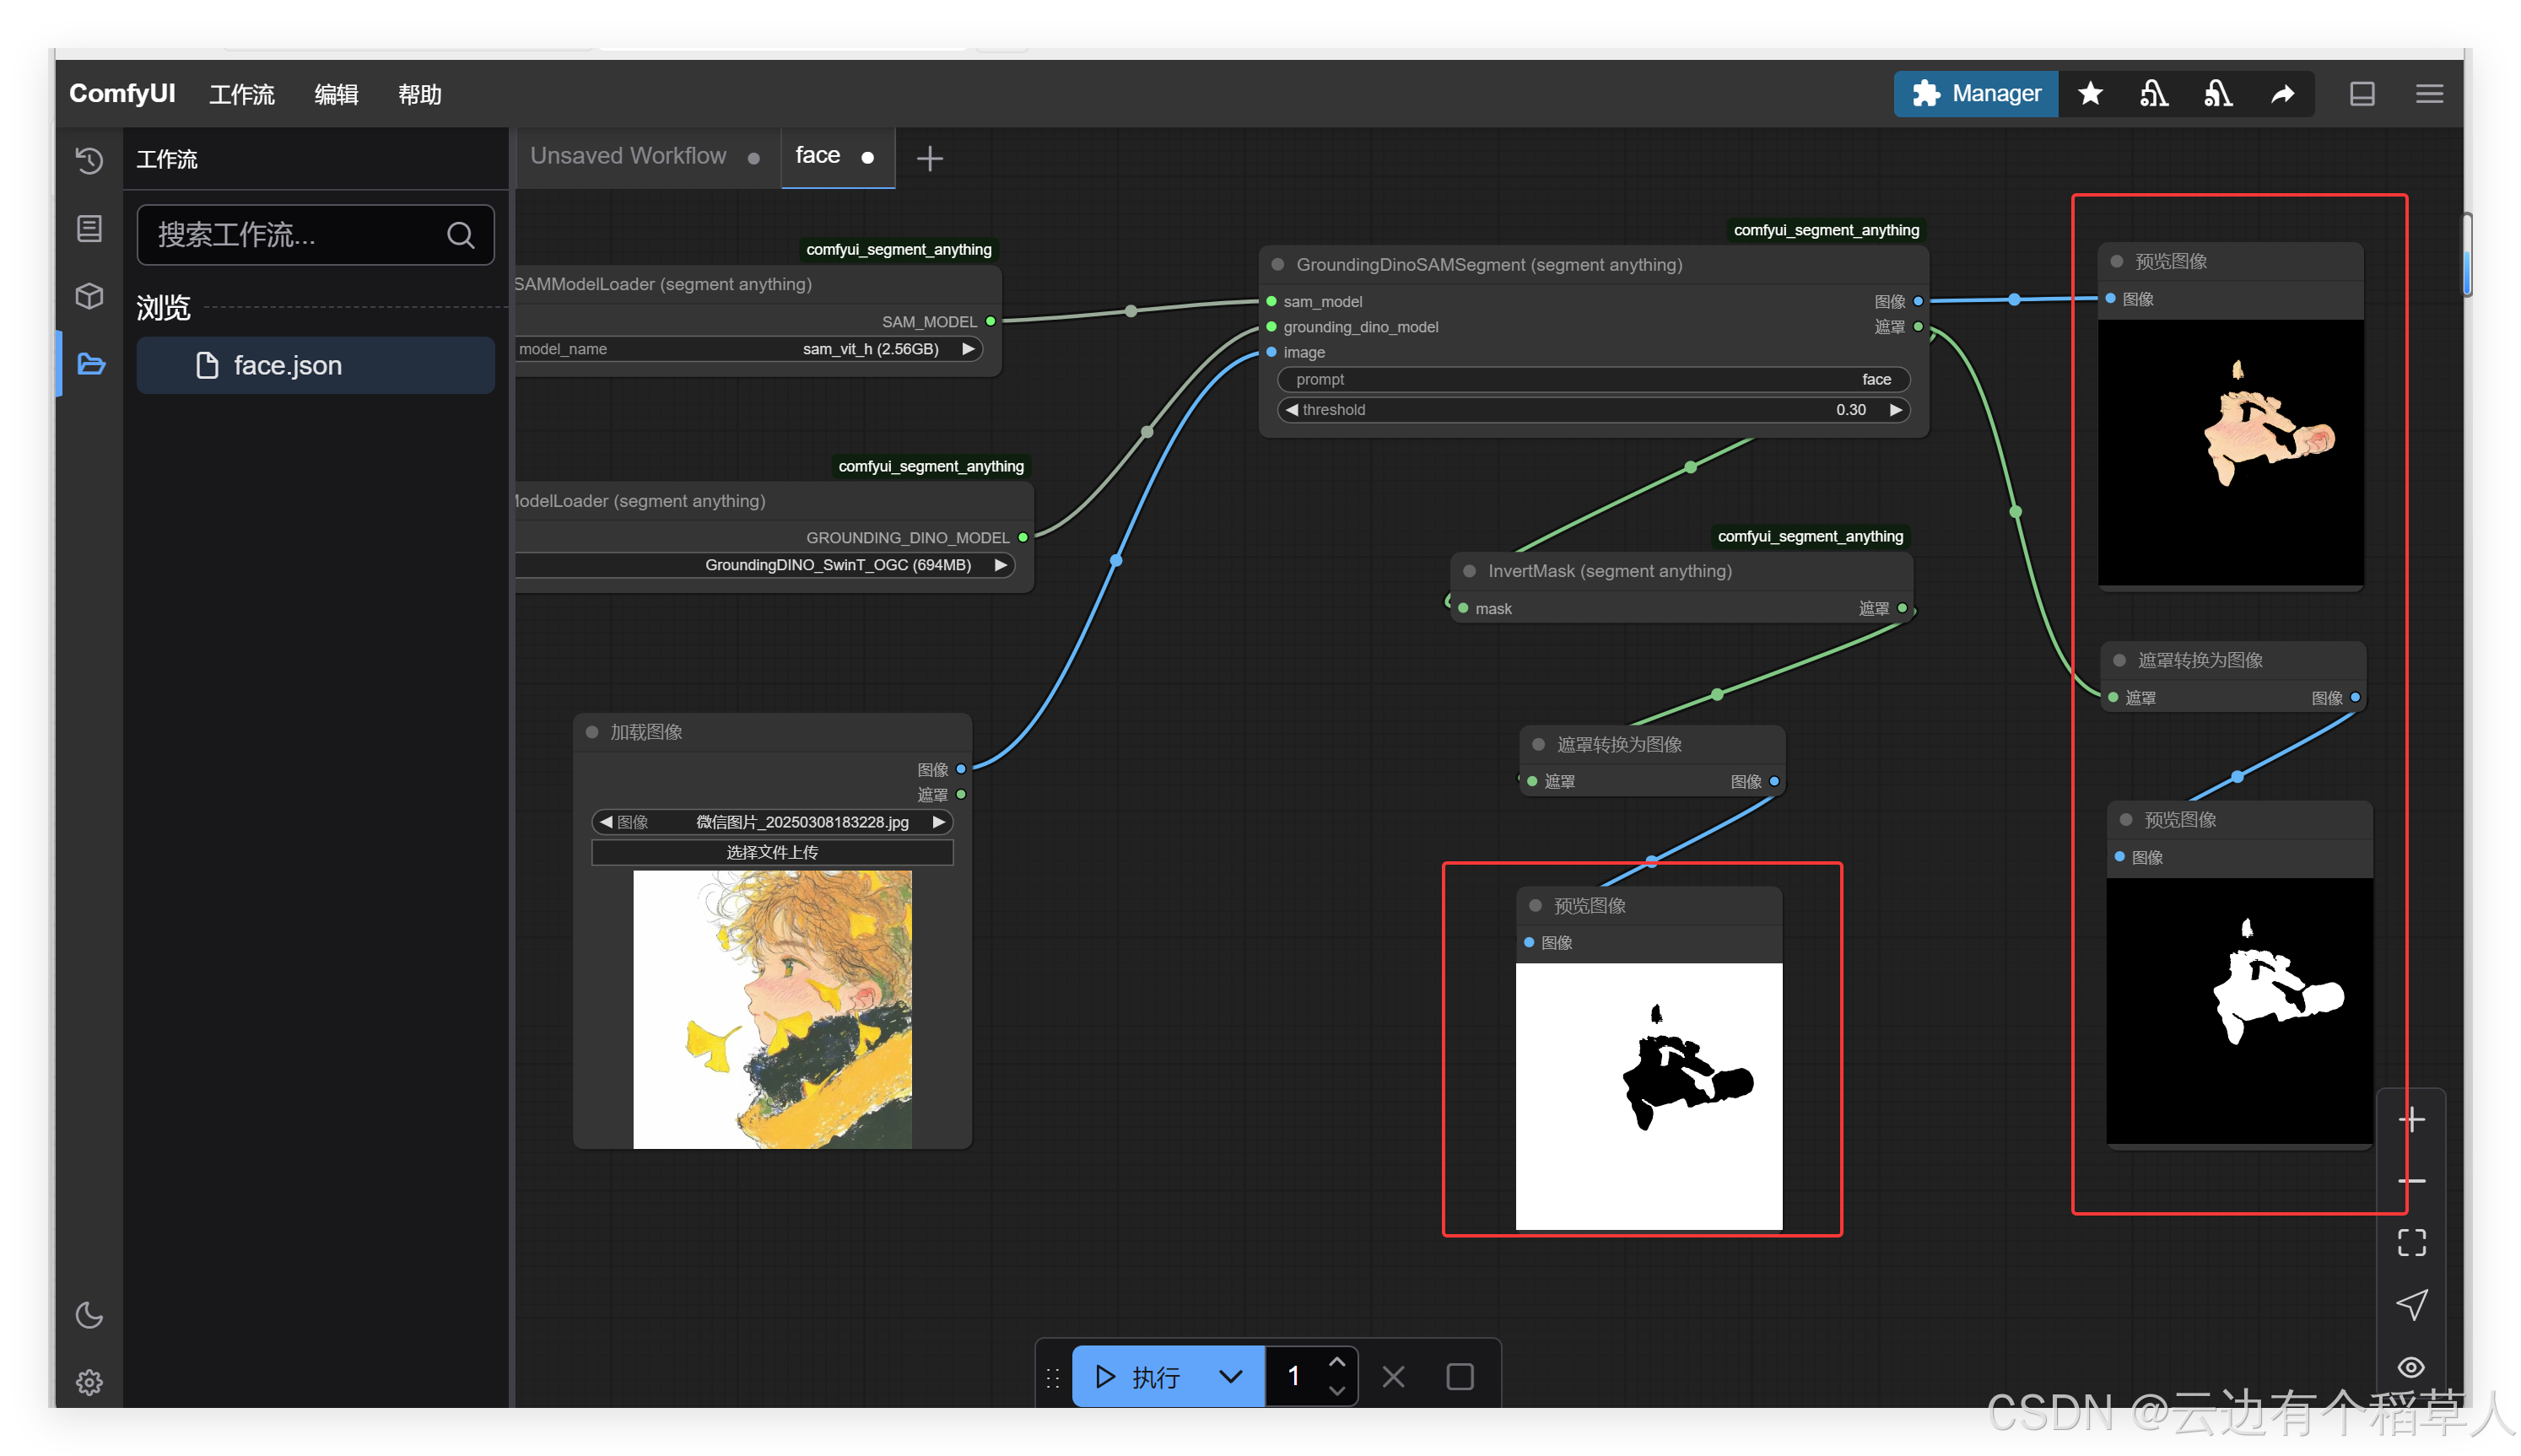This screenshot has height=1456, width=2521.
Task: Click the star favorites icon
Action: 2090,94
